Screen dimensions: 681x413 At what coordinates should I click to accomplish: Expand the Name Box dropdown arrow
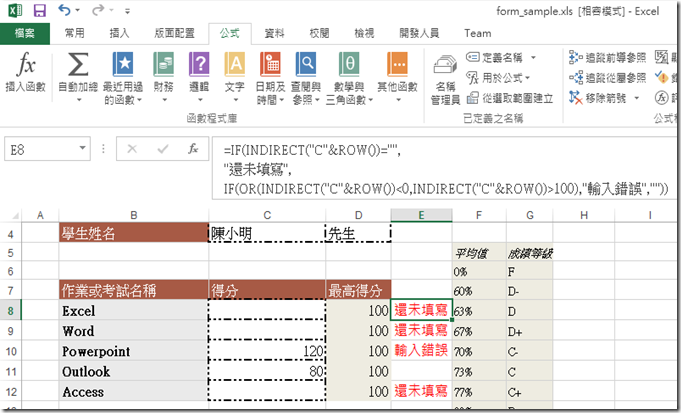click(x=82, y=148)
